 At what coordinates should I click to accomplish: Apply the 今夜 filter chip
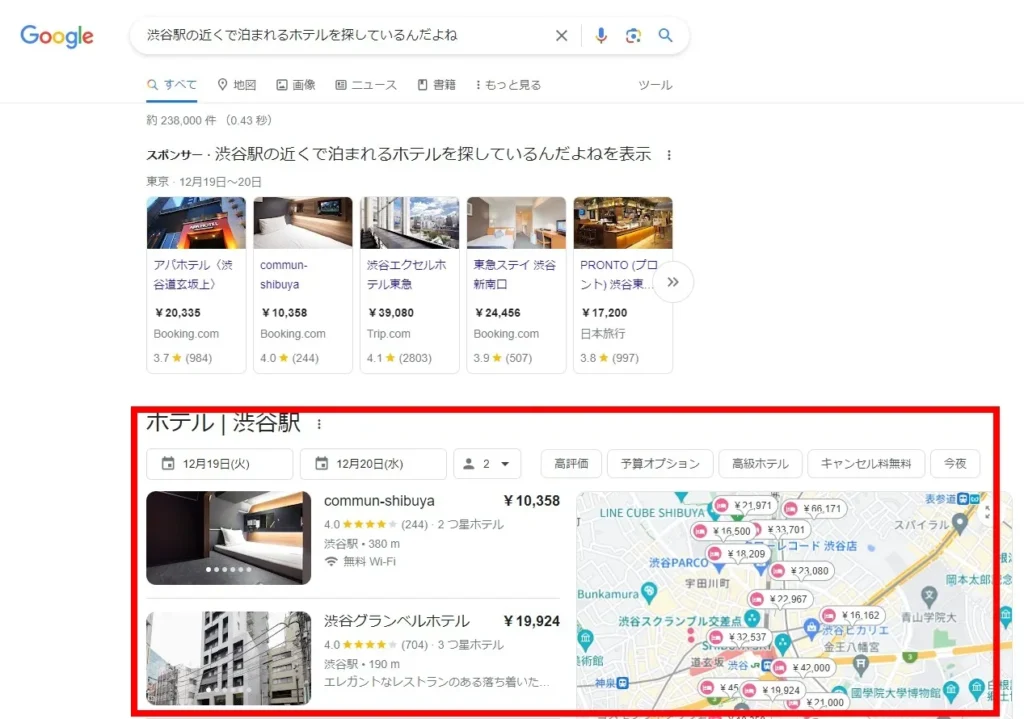(955, 464)
